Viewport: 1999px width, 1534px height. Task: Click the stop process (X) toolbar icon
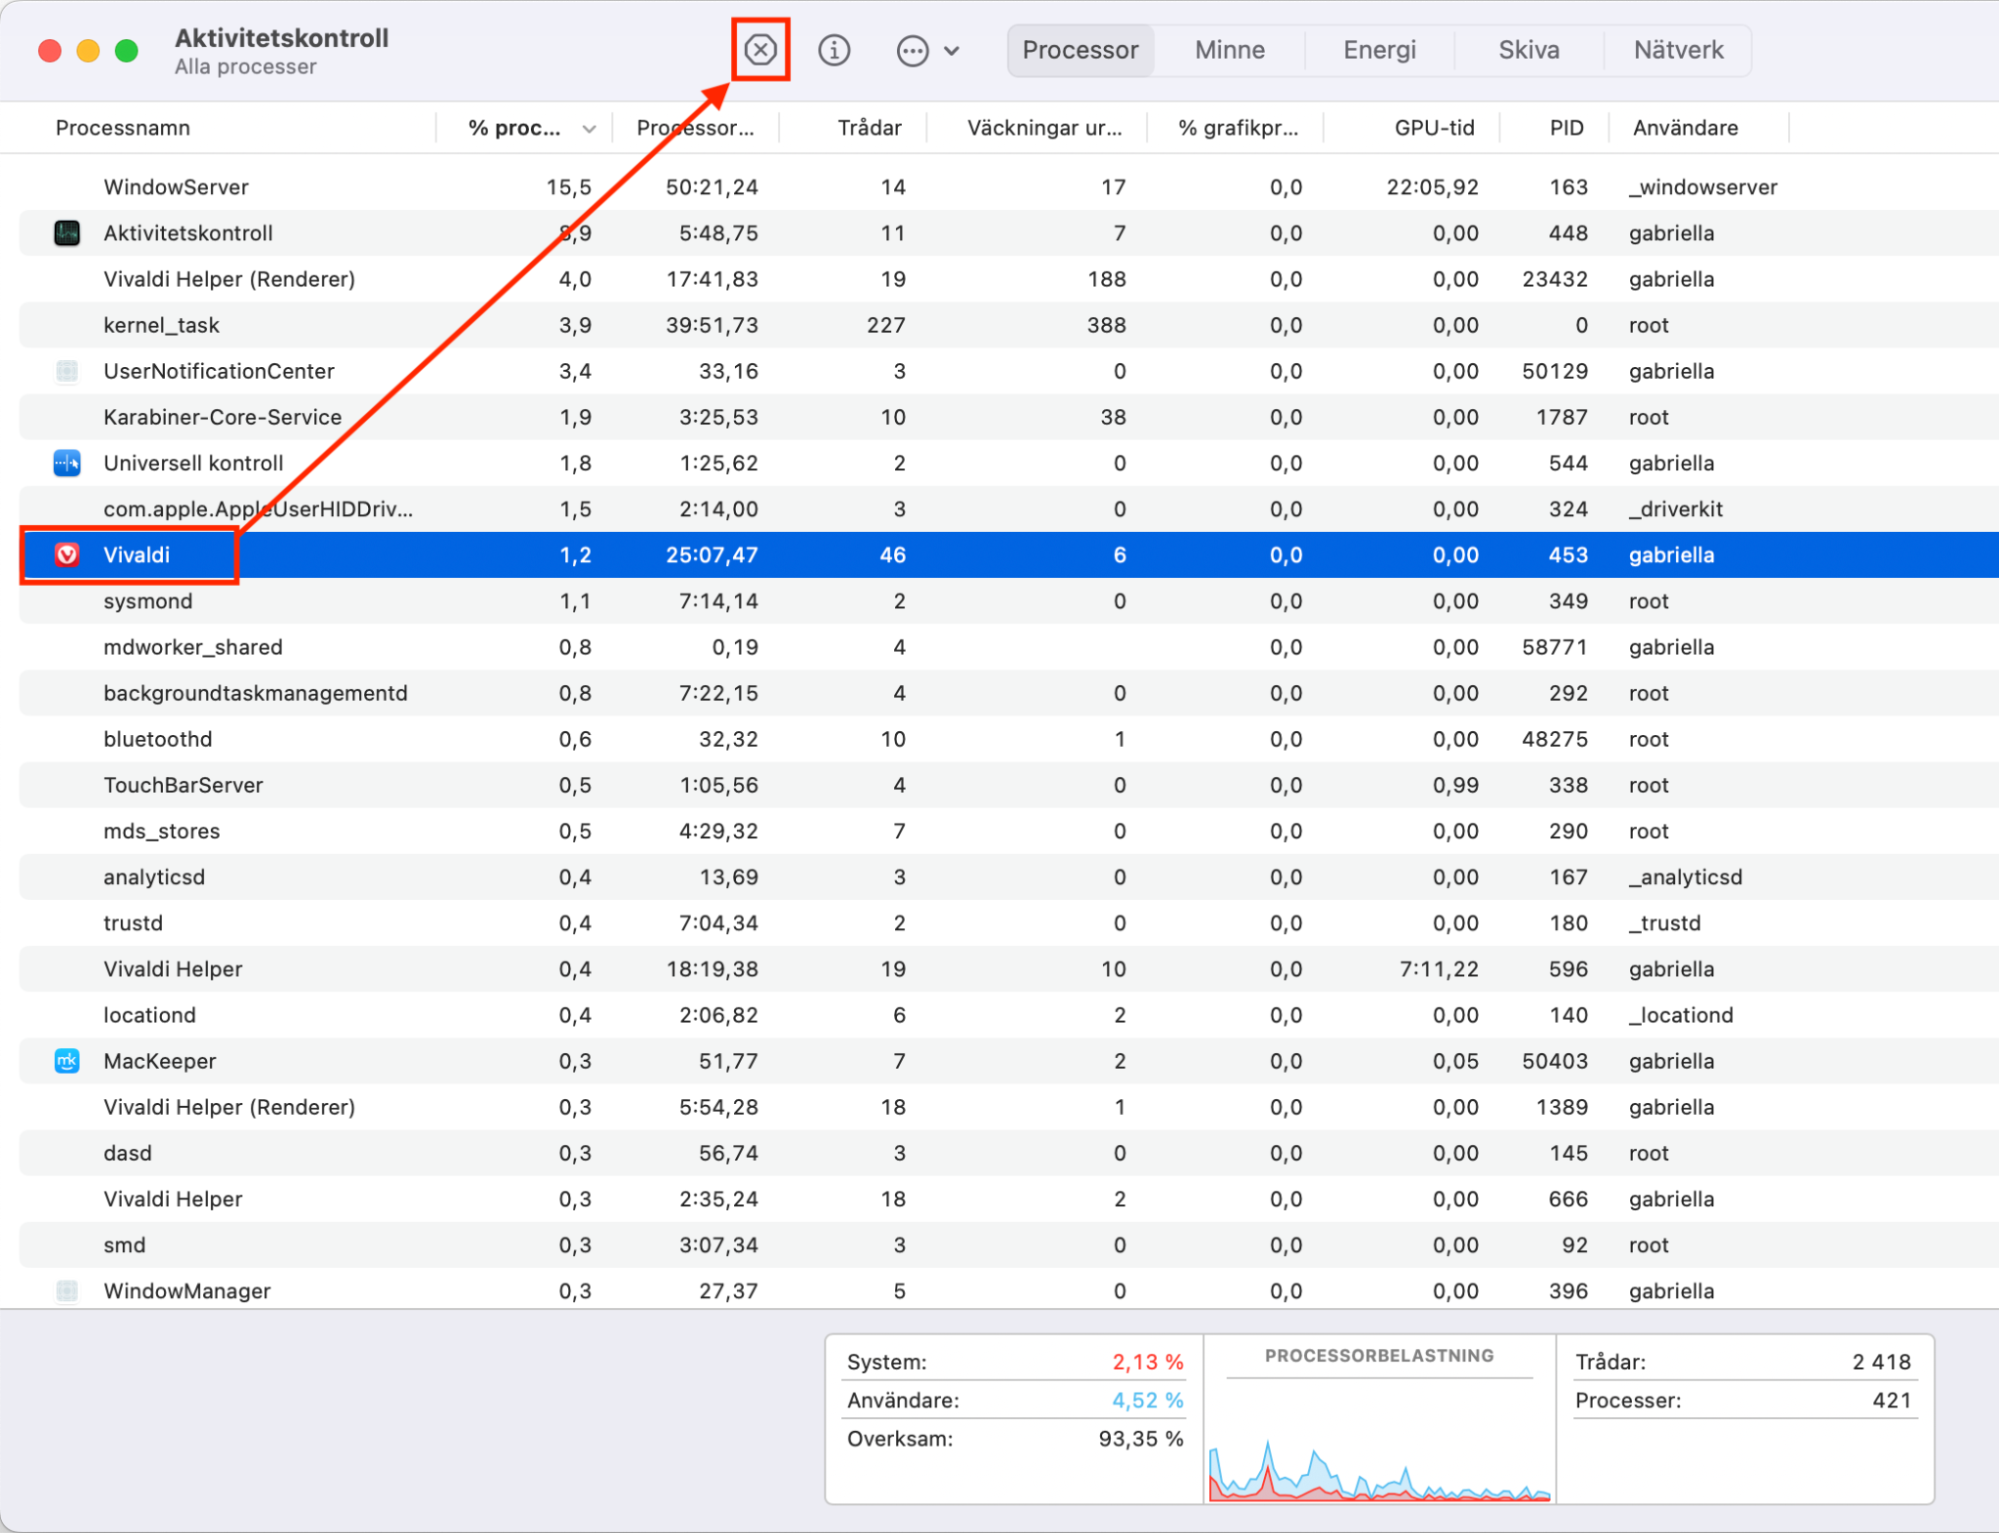click(x=760, y=50)
